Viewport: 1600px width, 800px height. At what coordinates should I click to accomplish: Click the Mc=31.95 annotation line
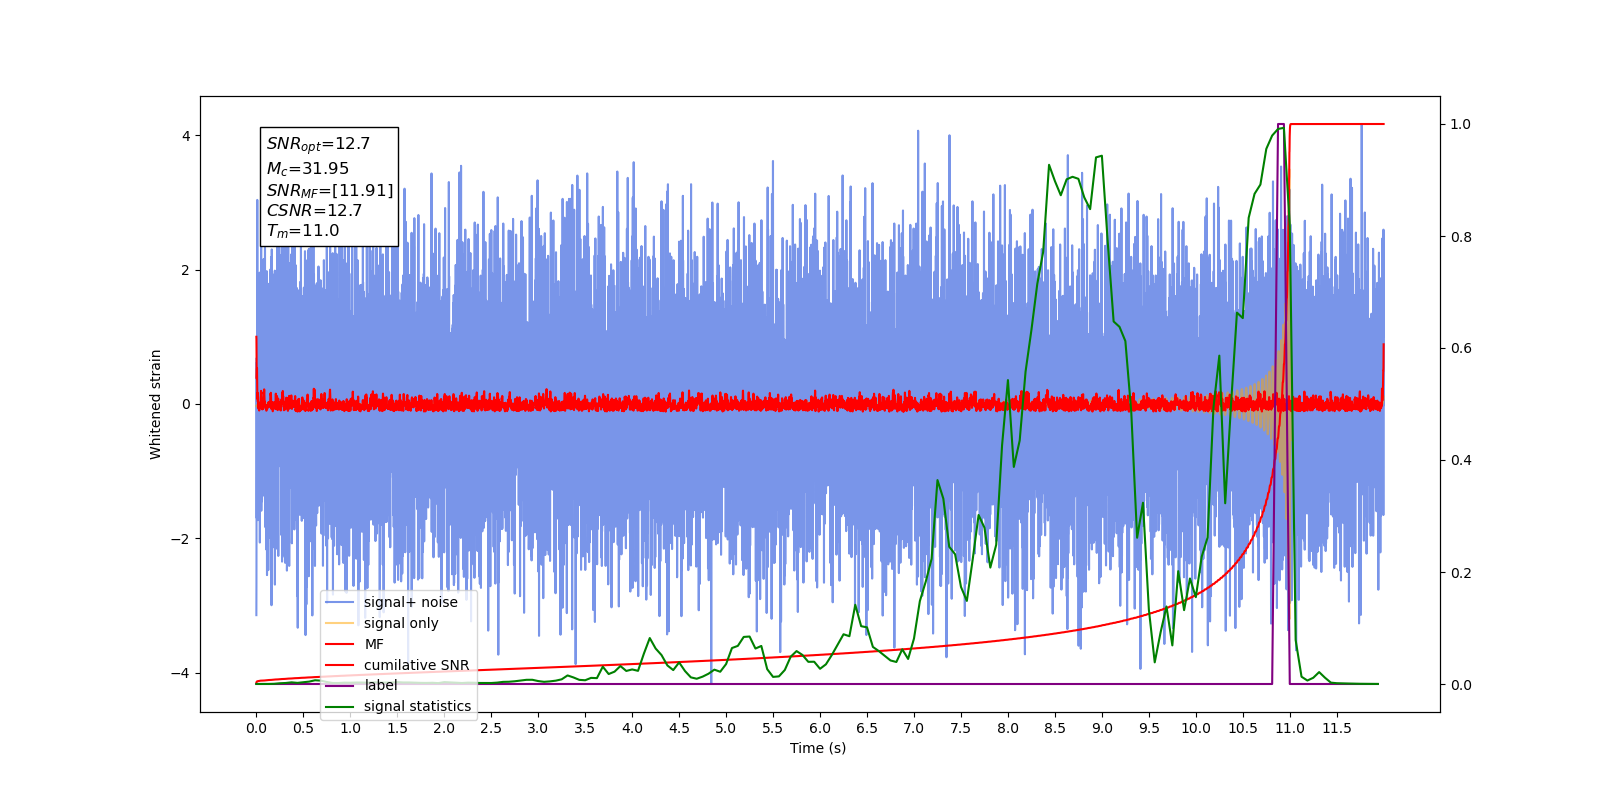click(x=307, y=169)
